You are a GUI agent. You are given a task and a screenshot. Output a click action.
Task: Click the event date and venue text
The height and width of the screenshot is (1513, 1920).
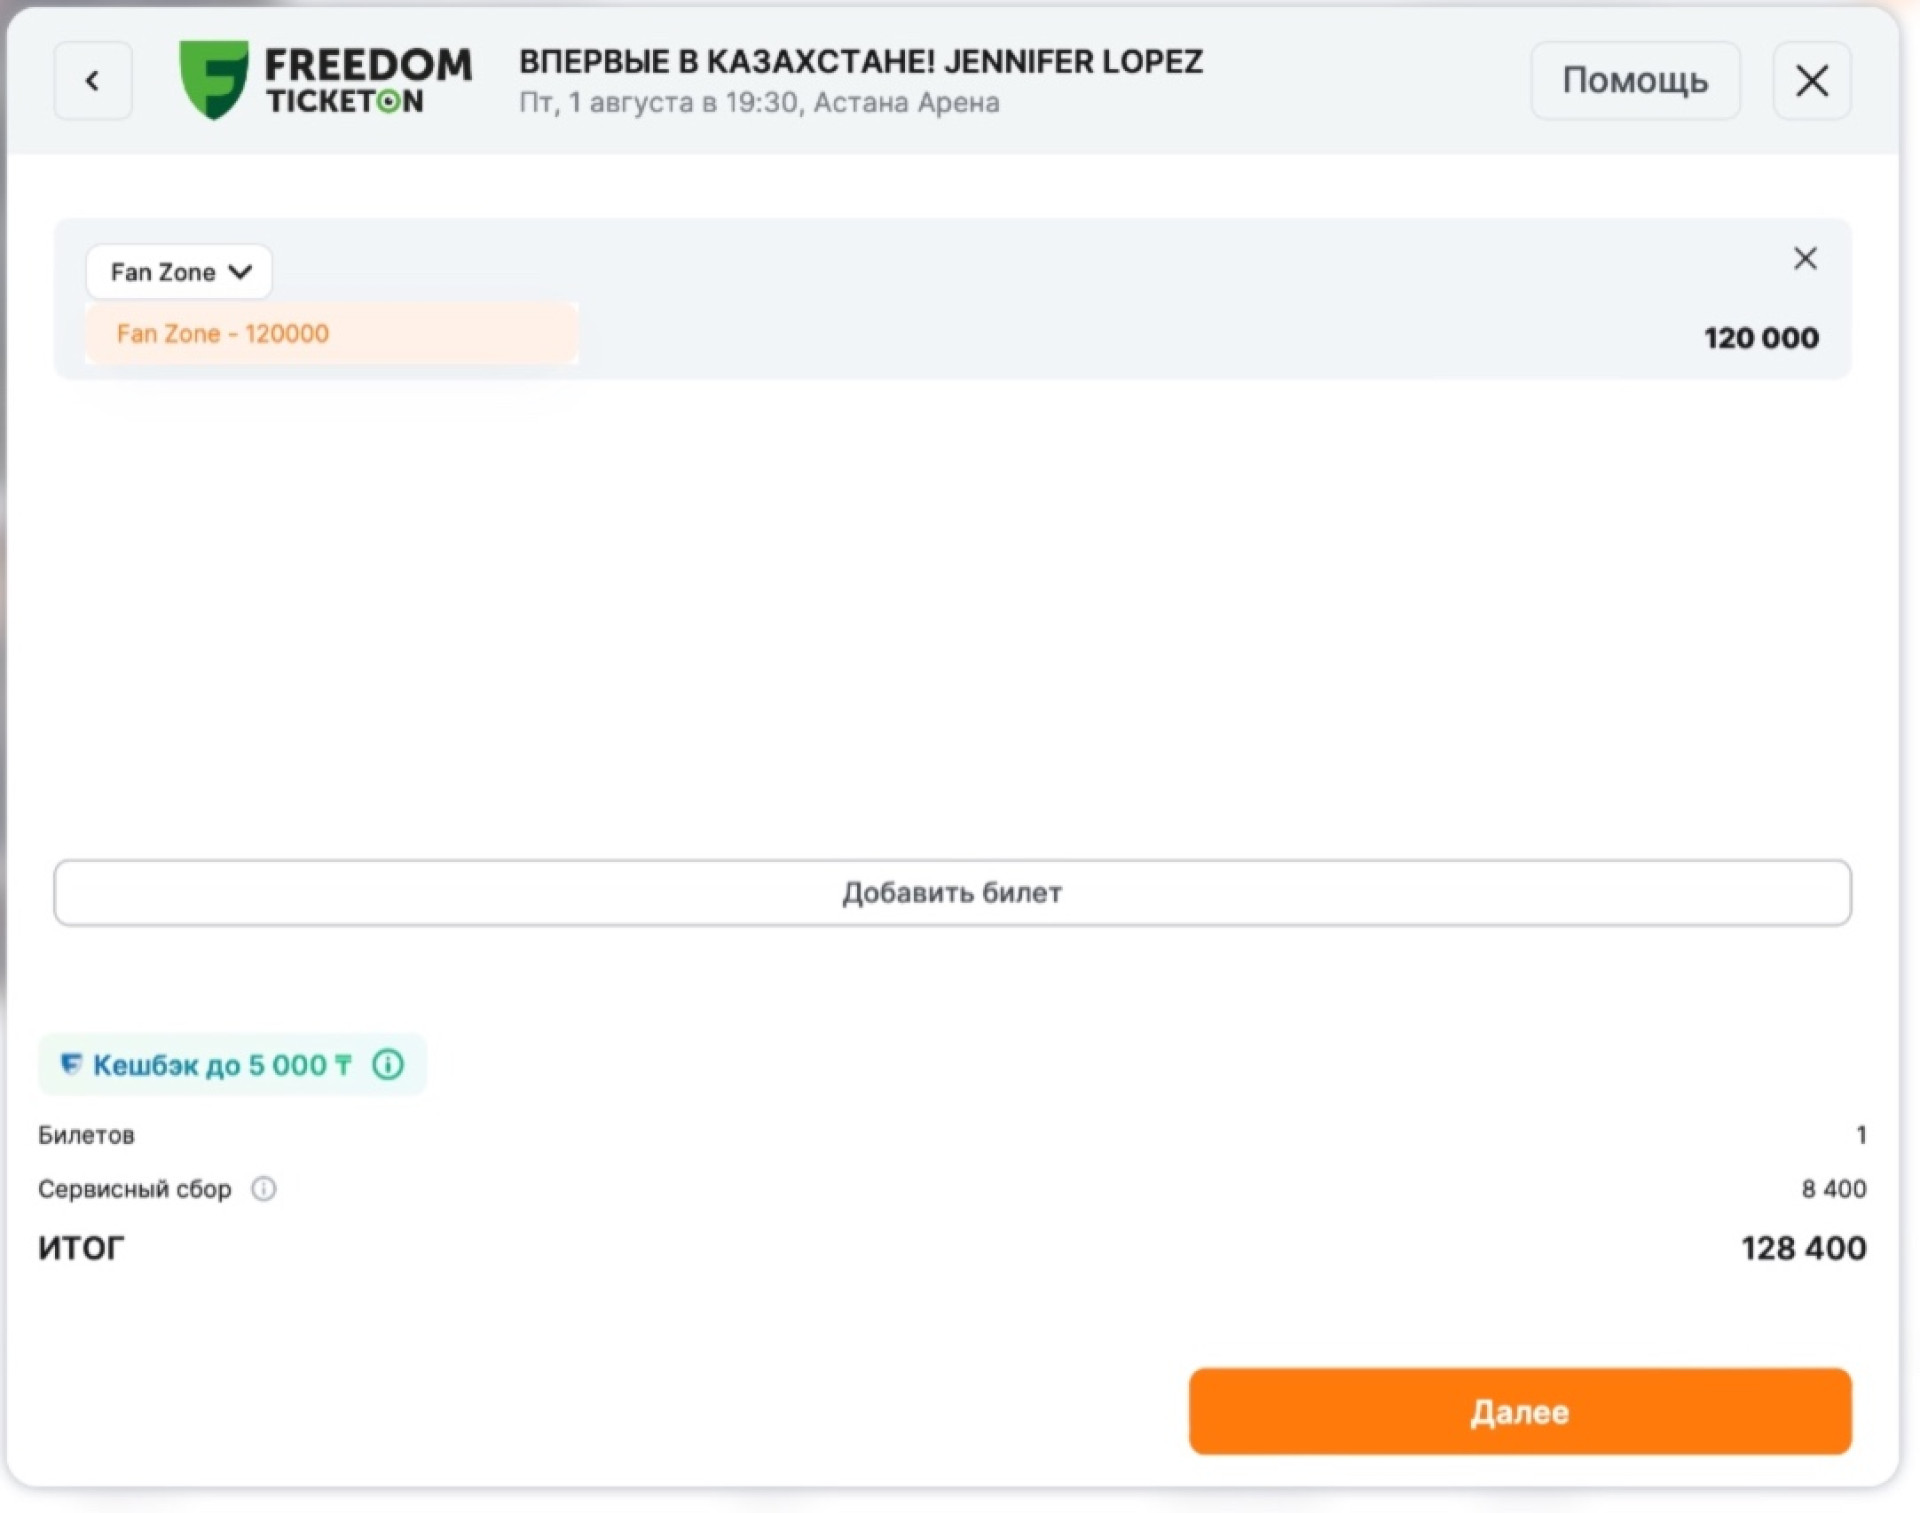coord(759,102)
